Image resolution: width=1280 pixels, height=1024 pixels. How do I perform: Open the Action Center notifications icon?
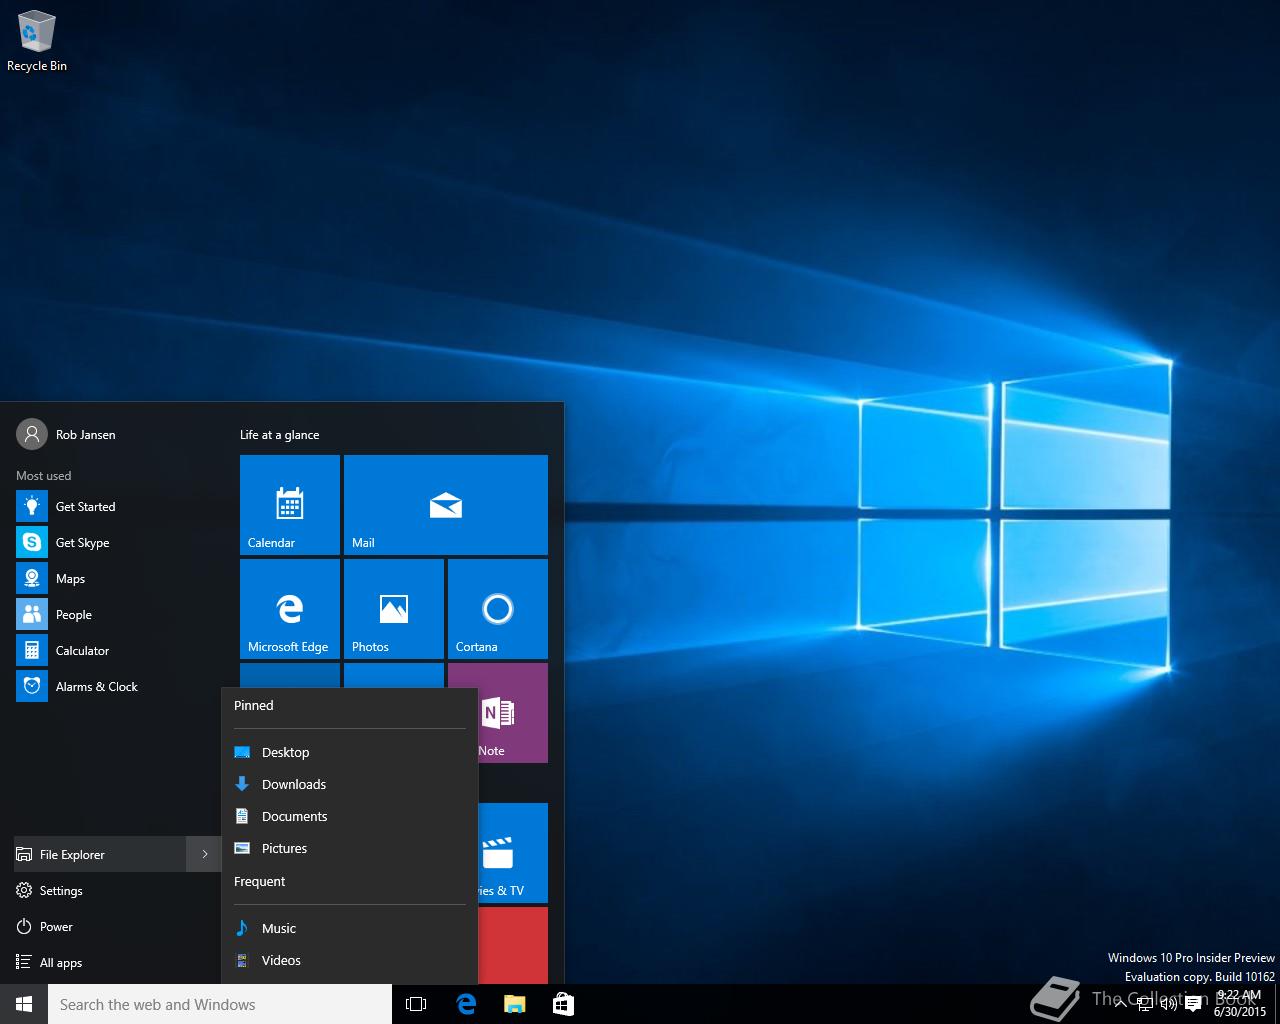point(1193,1004)
